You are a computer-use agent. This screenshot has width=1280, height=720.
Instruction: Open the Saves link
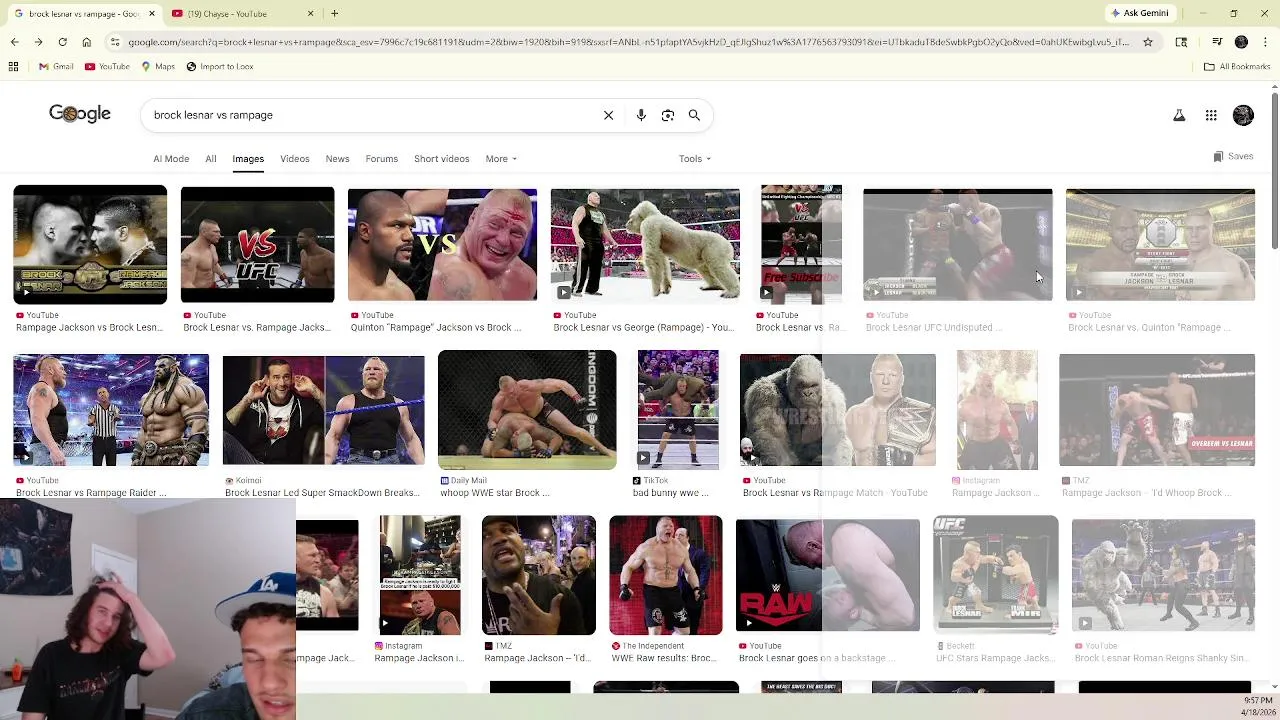coord(1233,157)
